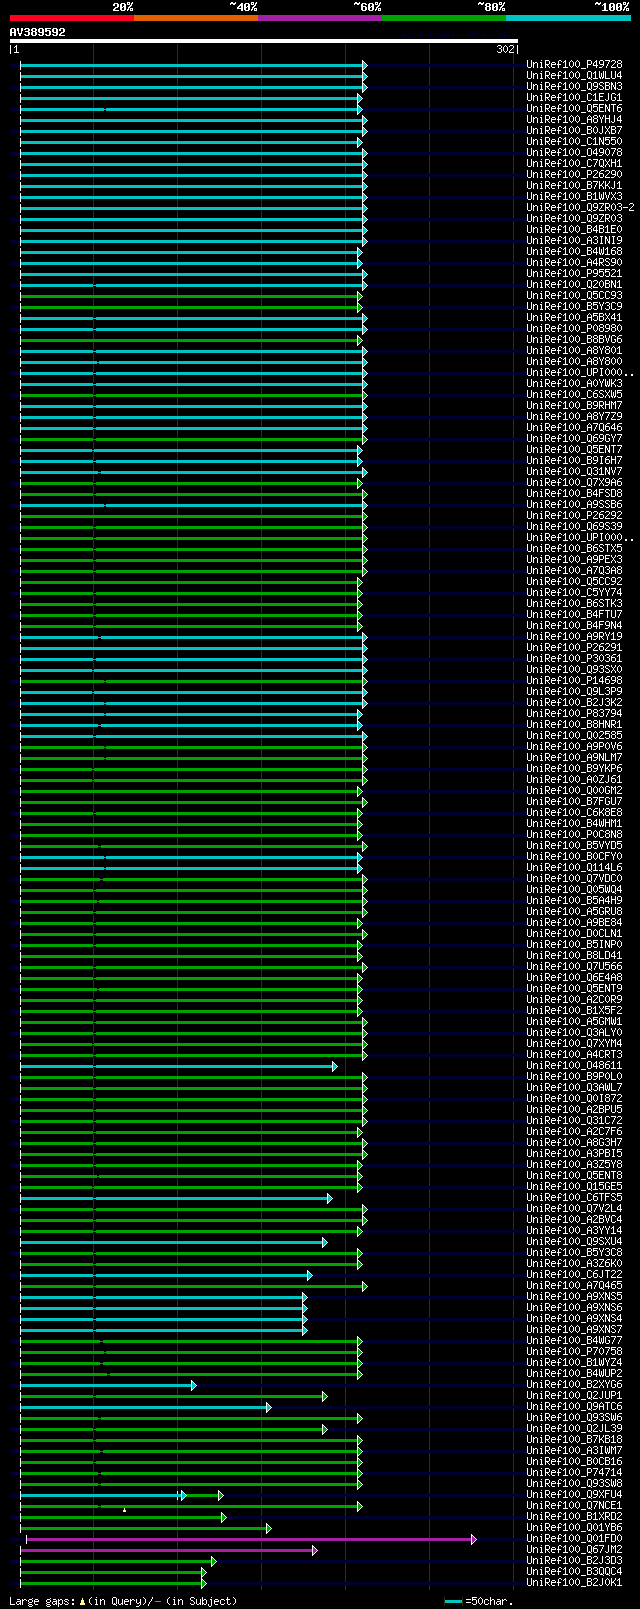Select hit label UniRef100_B2XYG6
The image size is (640, 1609).
click(x=574, y=1384)
